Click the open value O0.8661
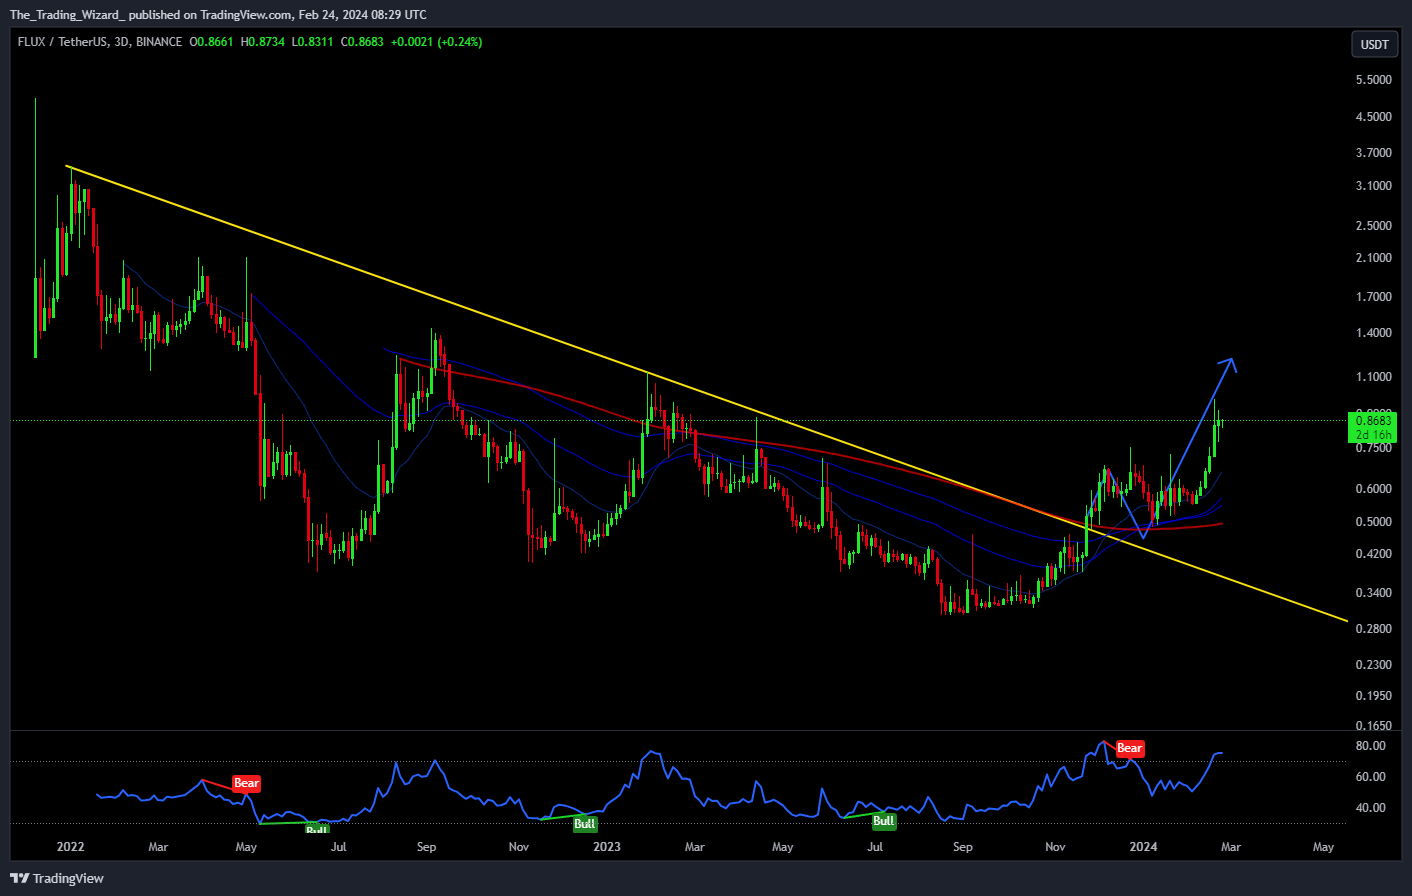 211,42
